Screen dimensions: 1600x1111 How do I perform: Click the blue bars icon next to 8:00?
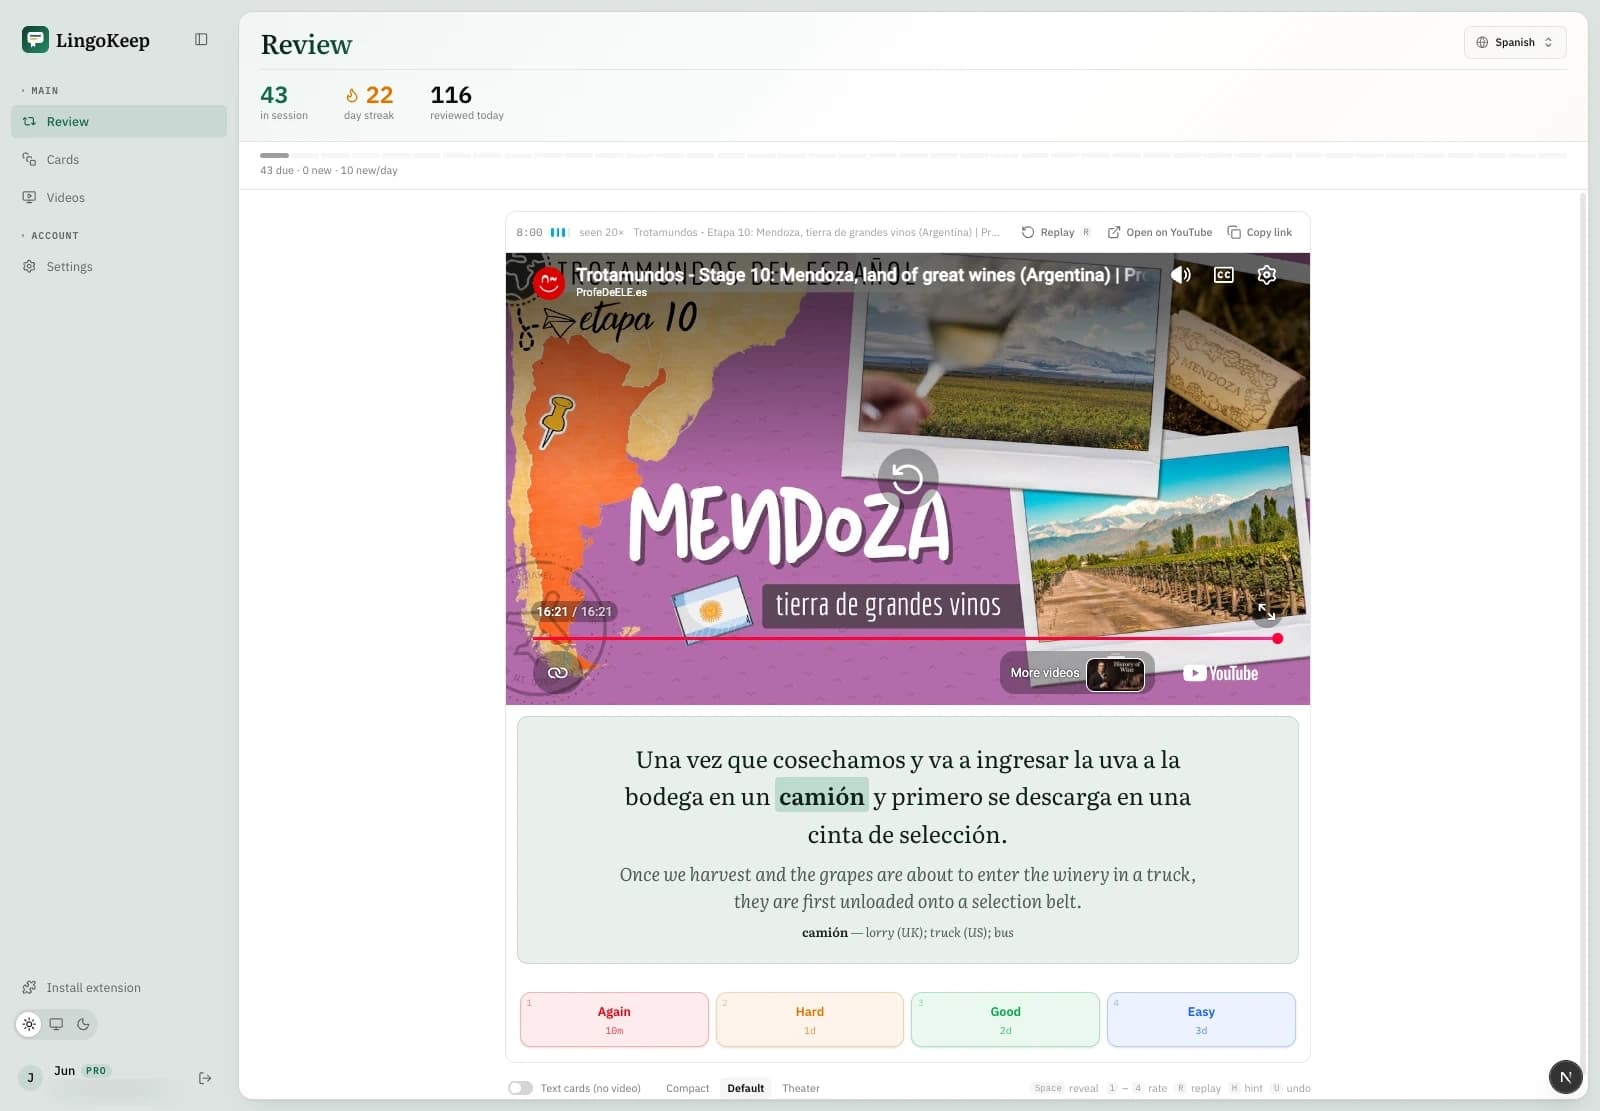(x=559, y=232)
